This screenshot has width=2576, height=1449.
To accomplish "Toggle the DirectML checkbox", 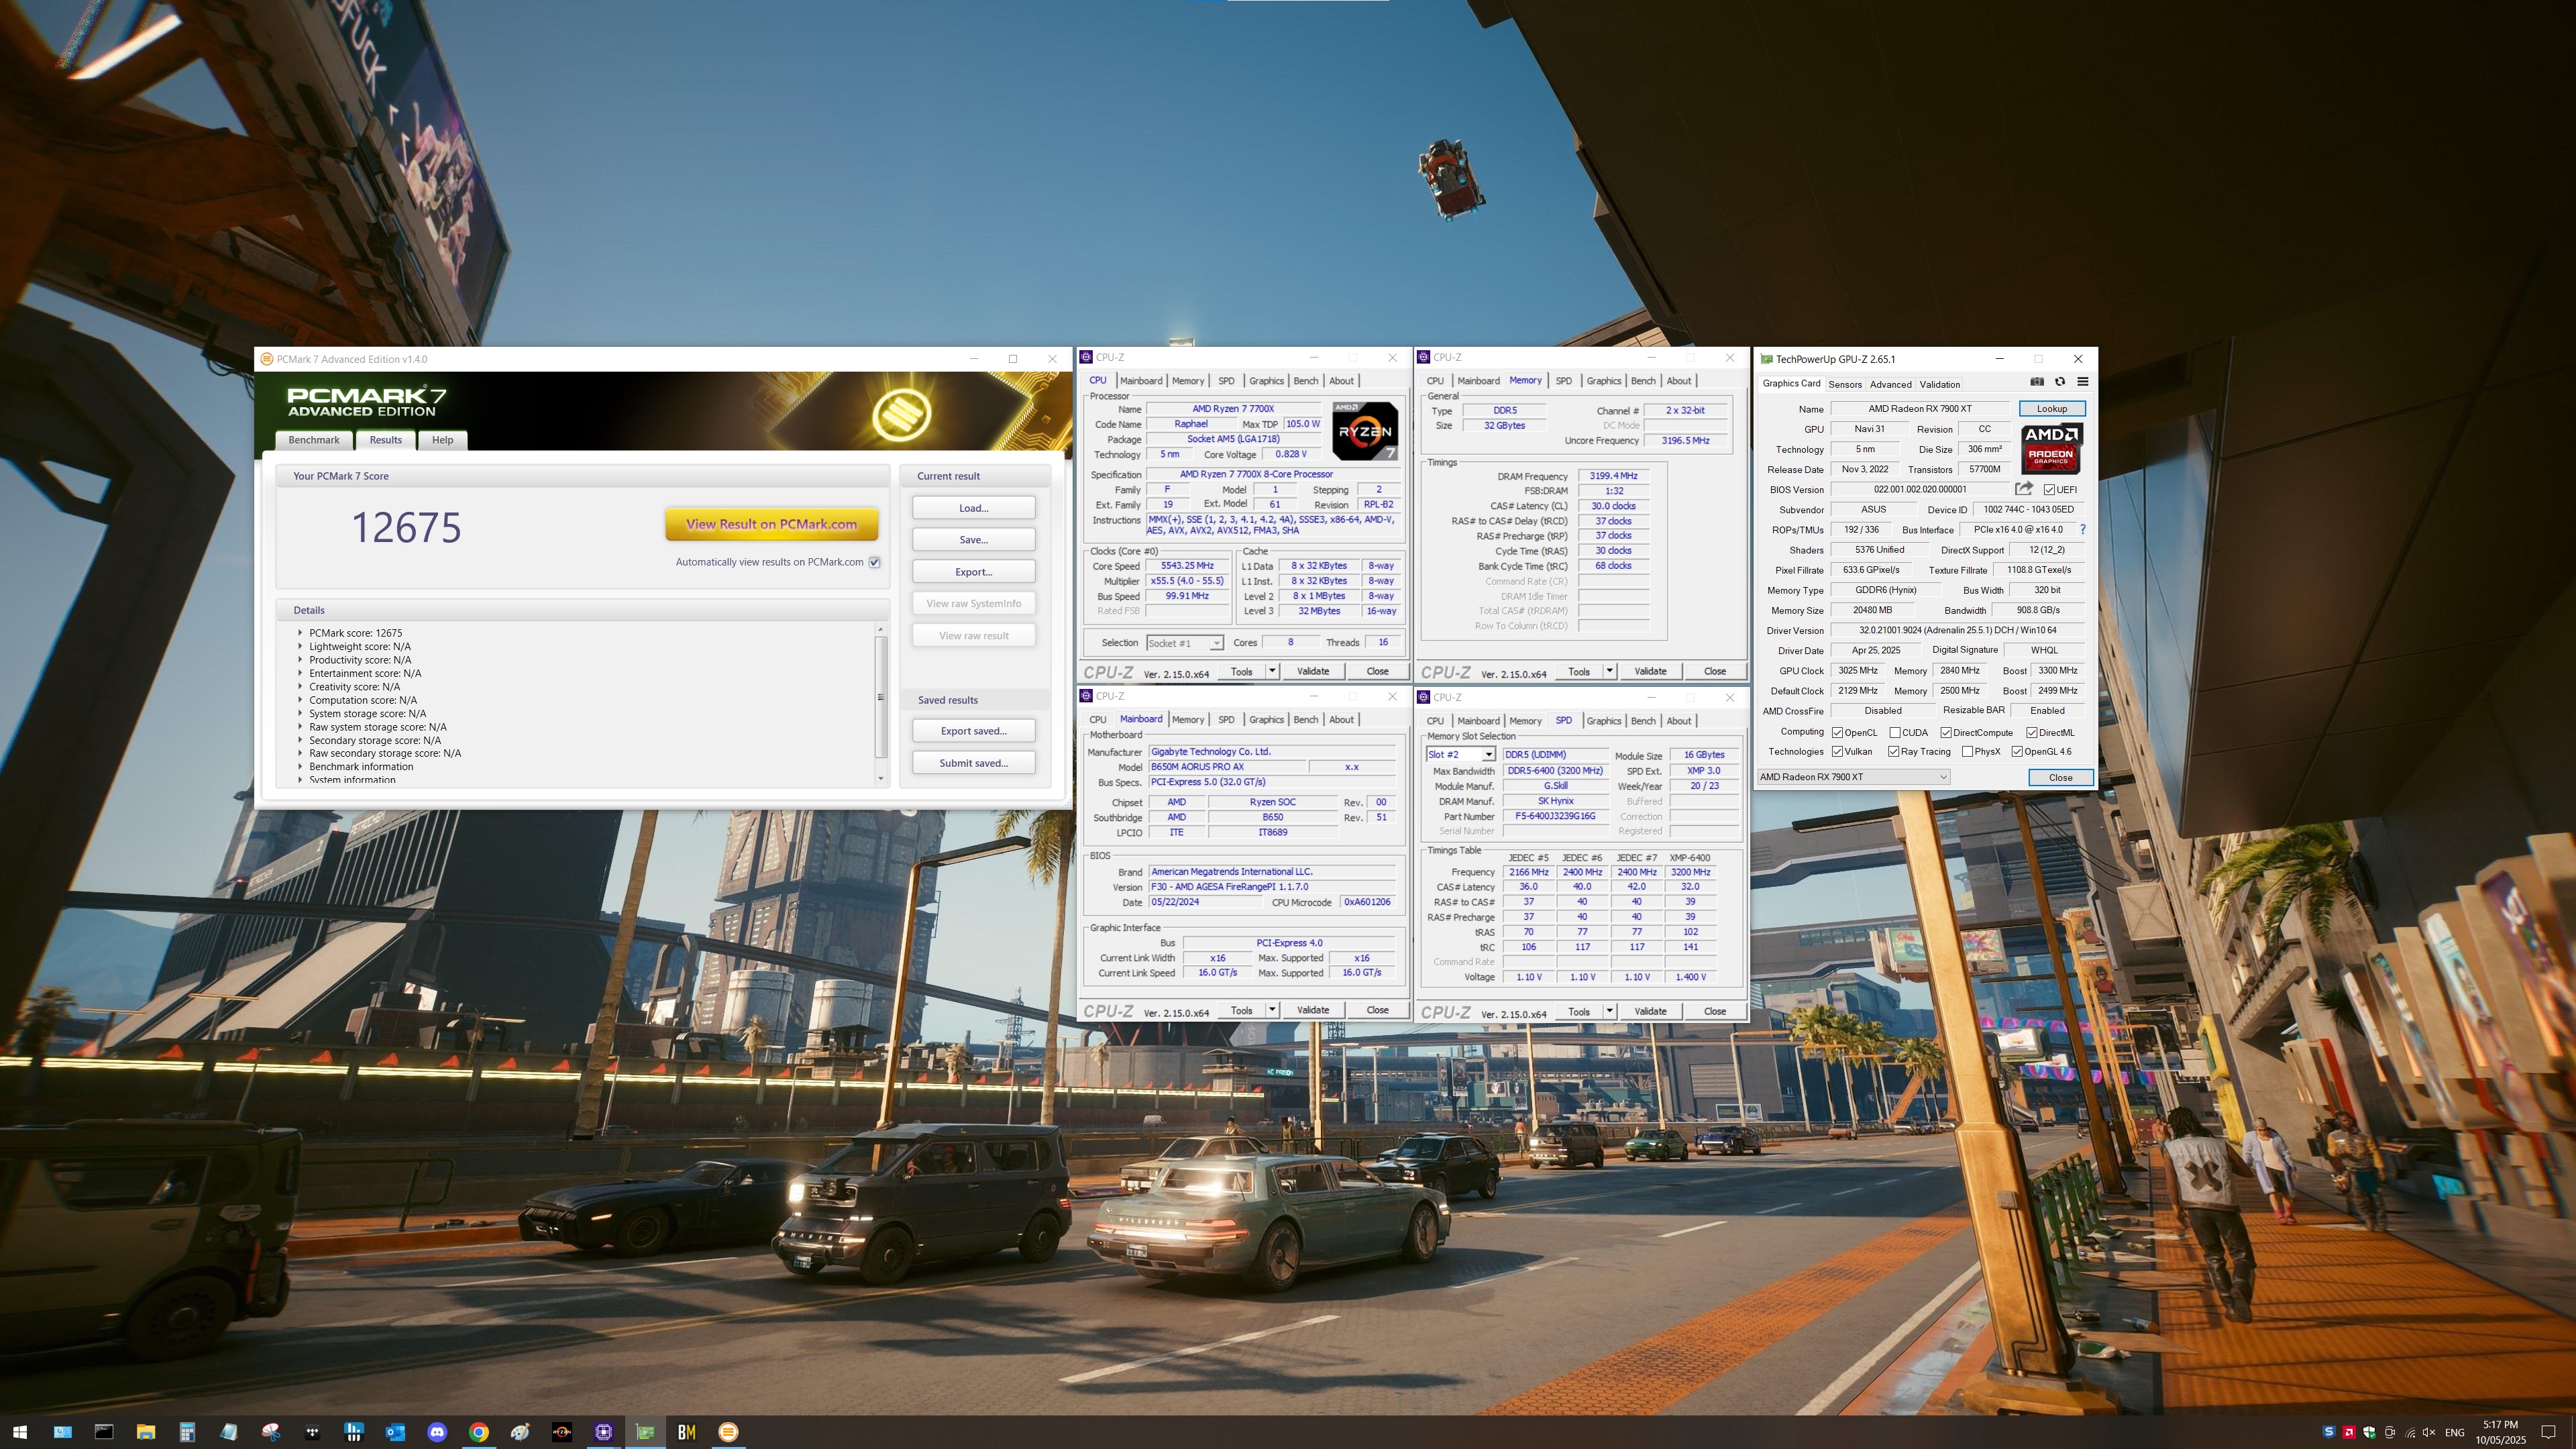I will pos(2032,733).
